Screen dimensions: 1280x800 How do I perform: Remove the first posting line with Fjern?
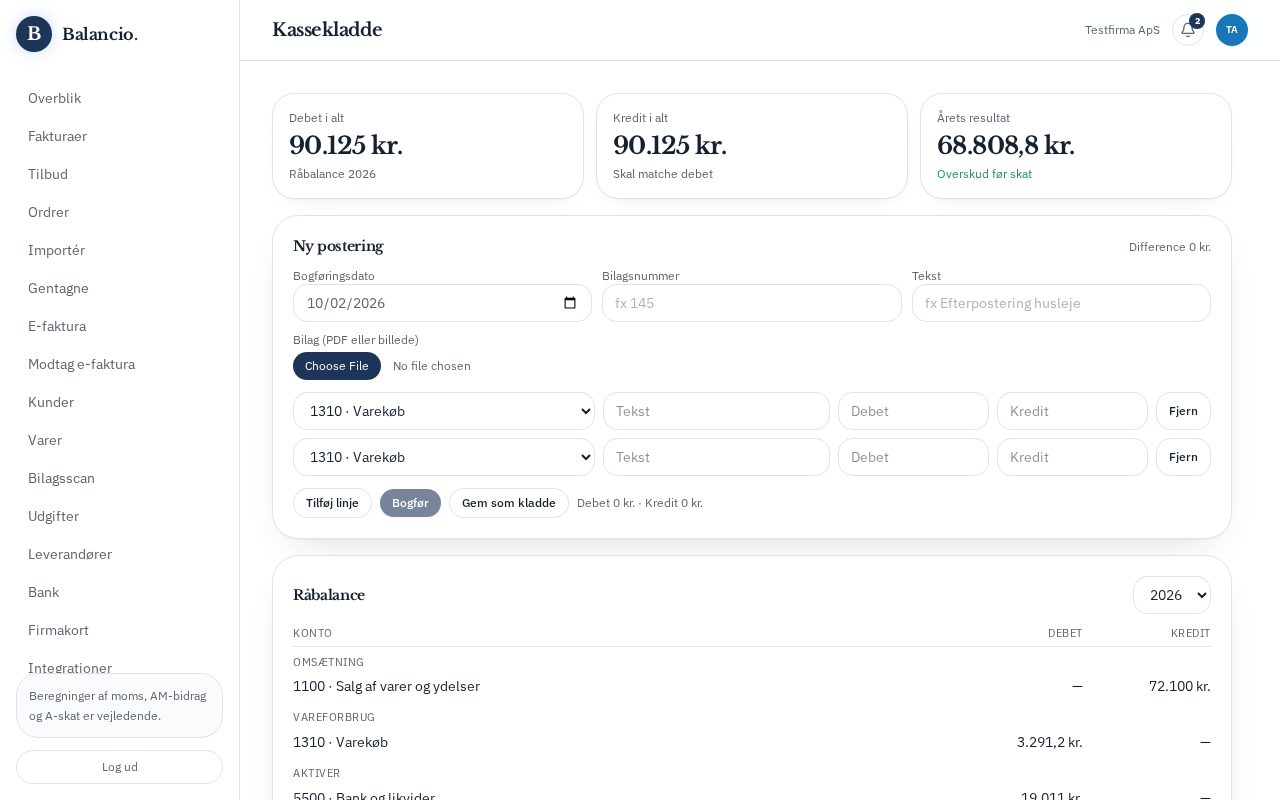point(1183,411)
